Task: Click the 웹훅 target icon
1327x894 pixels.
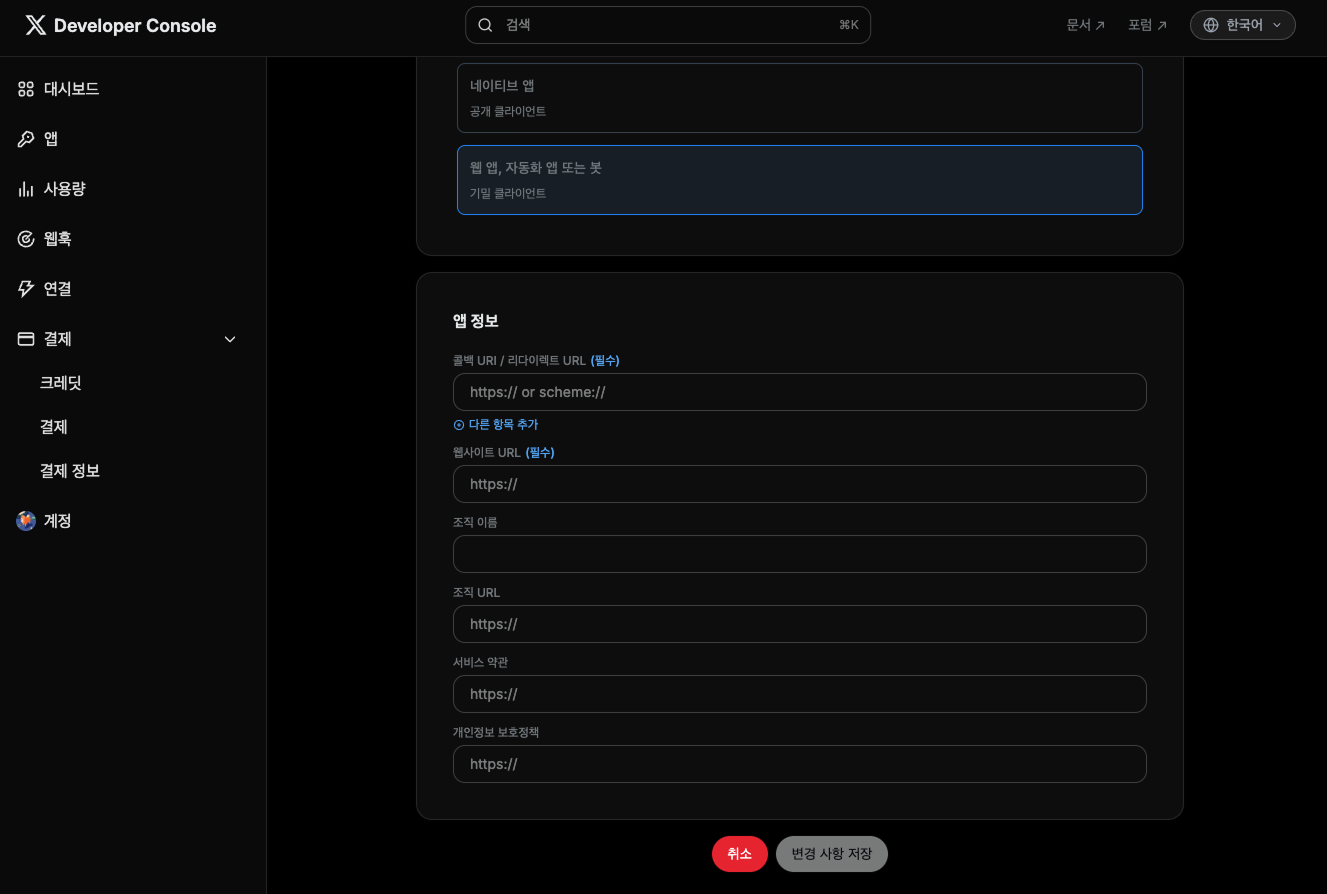Action: pyautogui.click(x=26, y=239)
